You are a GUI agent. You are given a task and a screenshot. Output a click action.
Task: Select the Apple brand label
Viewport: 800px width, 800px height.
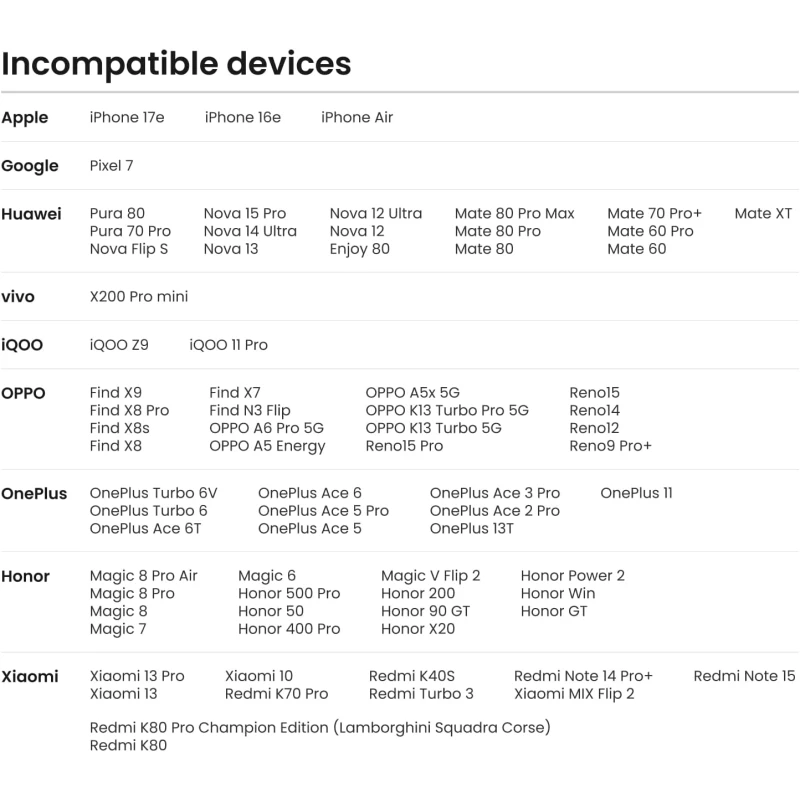(24, 118)
